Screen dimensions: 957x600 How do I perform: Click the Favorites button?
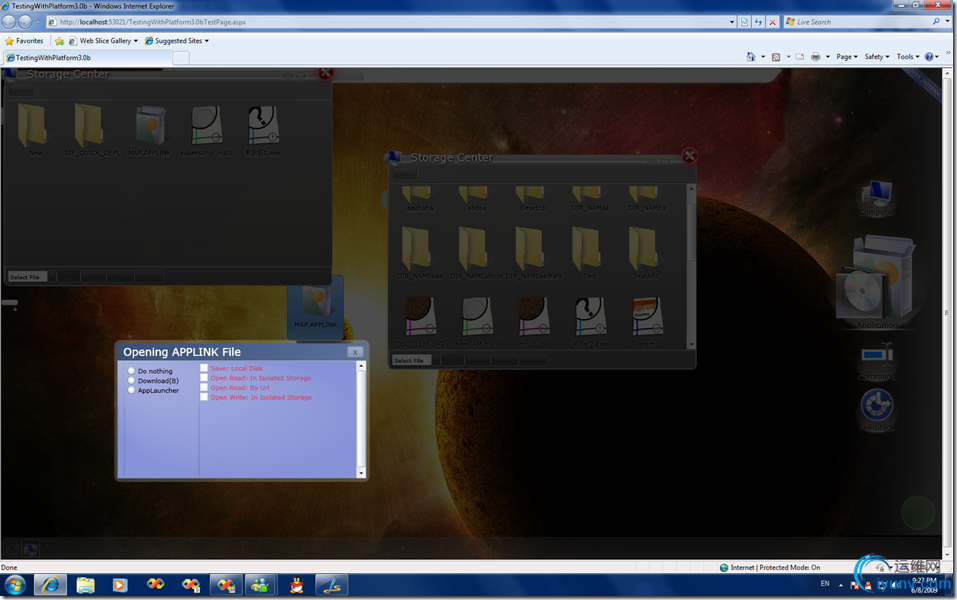click(24, 41)
